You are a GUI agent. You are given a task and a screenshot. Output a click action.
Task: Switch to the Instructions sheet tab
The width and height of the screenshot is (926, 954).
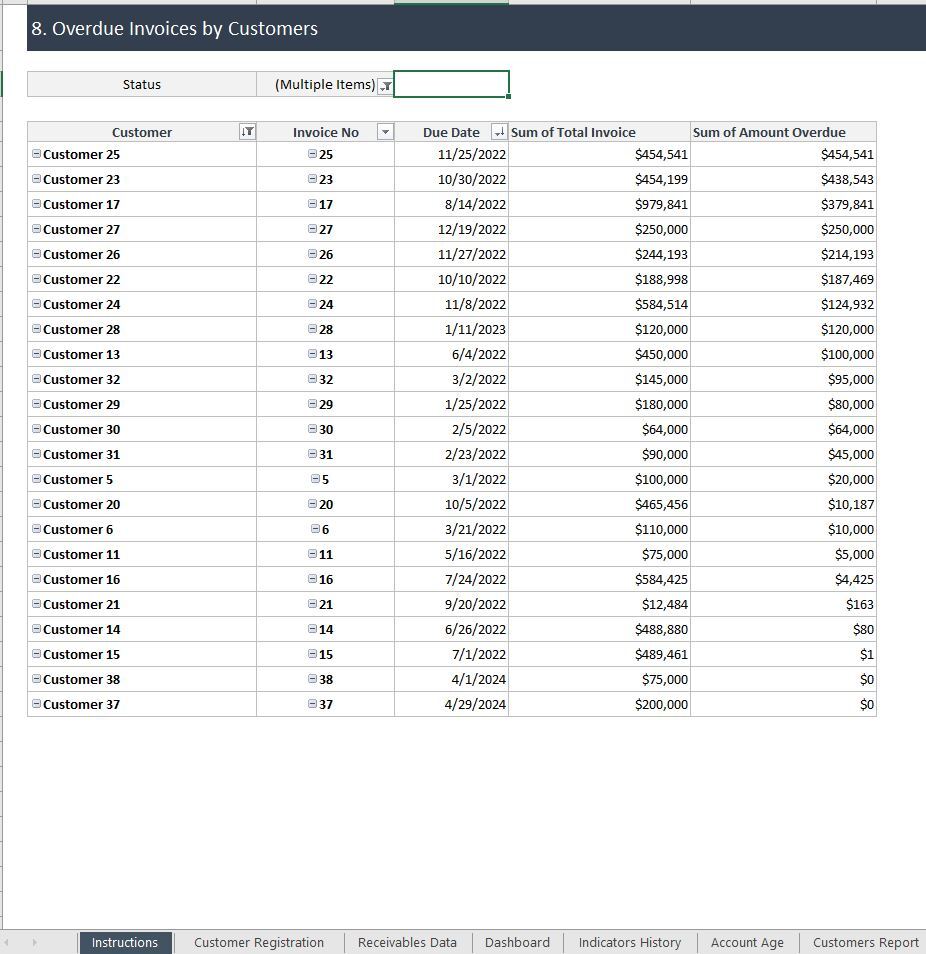click(x=125, y=942)
